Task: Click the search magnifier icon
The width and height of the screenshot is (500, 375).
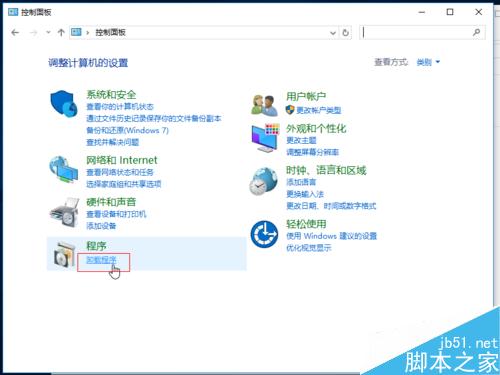Action: point(477,32)
